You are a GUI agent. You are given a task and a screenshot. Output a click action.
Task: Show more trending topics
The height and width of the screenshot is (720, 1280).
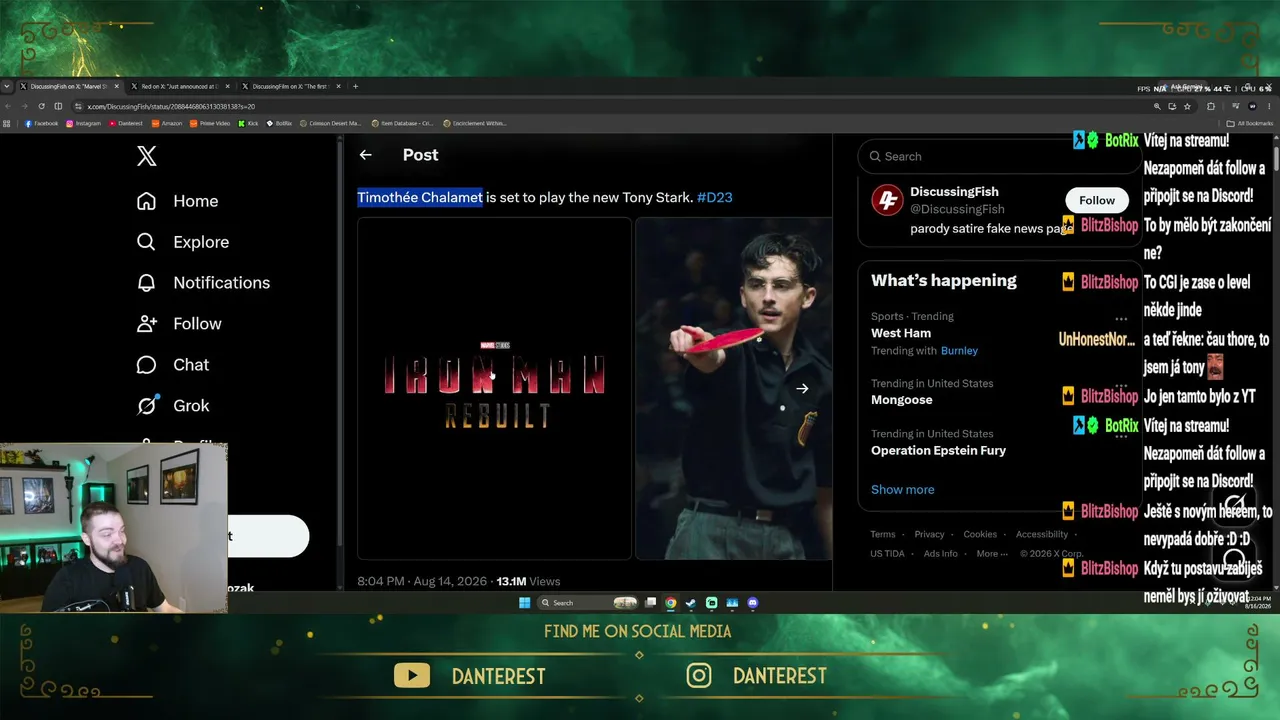click(903, 489)
